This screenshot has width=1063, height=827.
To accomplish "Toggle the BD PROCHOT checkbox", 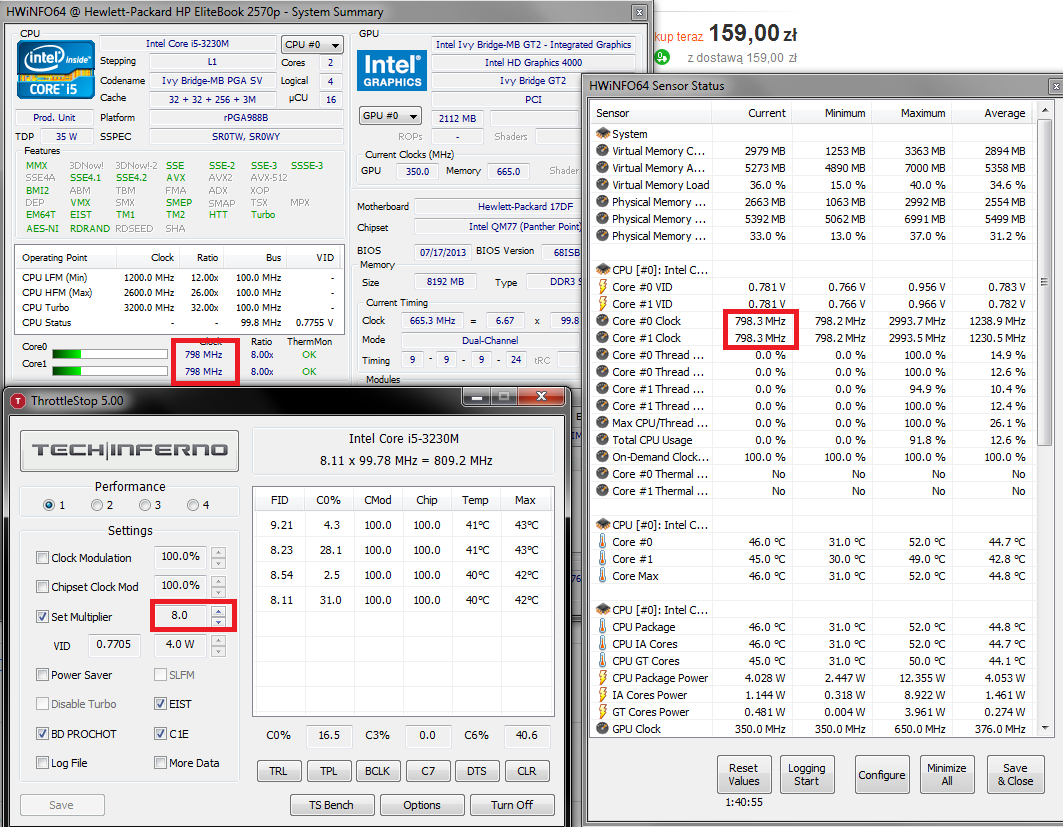I will [43, 734].
